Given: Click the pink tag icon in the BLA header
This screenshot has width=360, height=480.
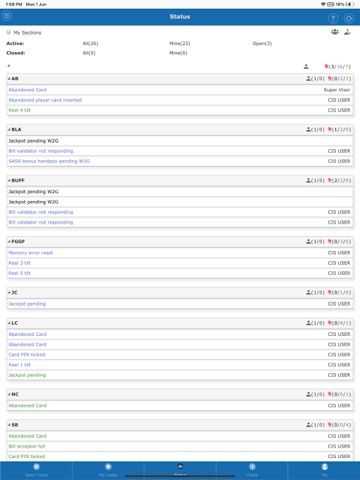Looking at the screenshot, I should click(330, 129).
